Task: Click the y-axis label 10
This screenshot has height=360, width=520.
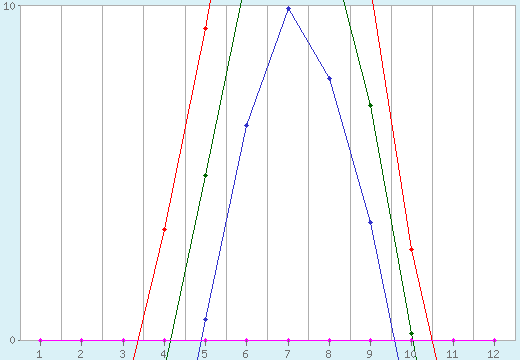Action: (x=9, y=6)
